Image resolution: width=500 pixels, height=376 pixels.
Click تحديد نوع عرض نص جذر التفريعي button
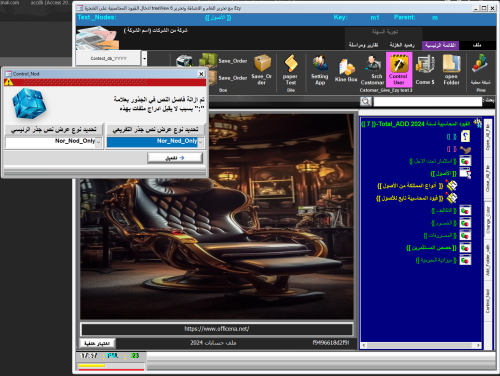click(155, 129)
